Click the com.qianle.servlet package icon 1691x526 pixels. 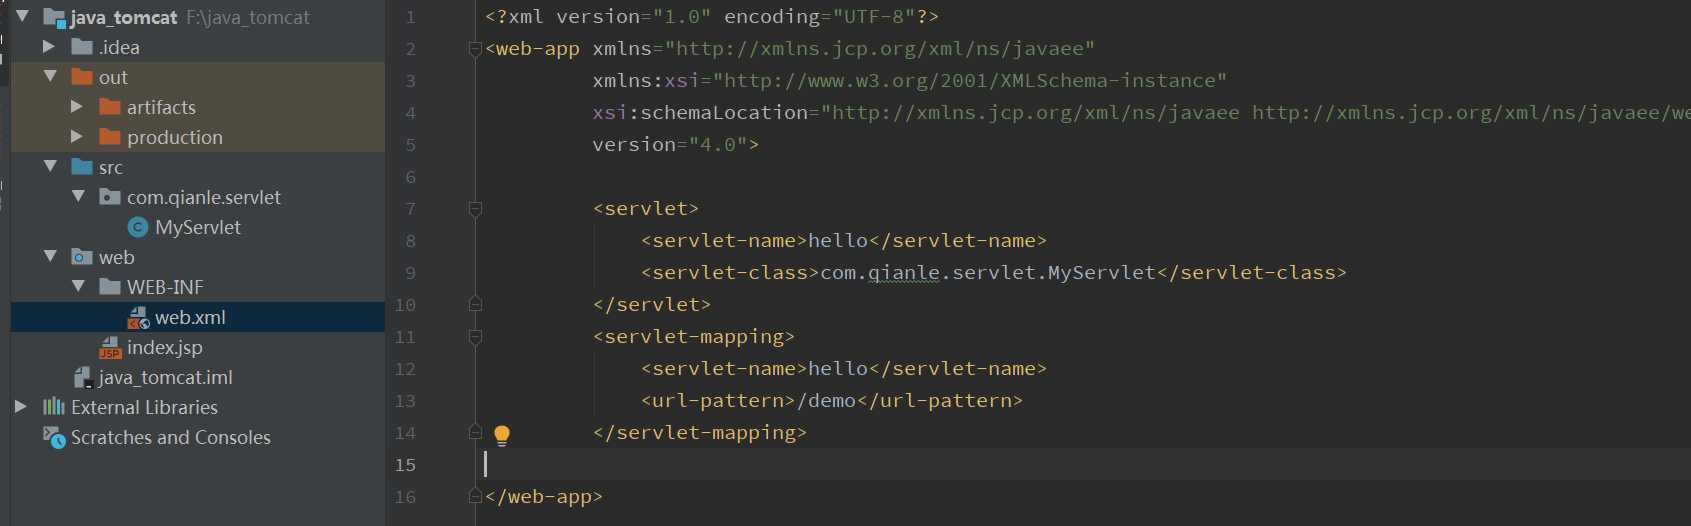[x=110, y=197]
